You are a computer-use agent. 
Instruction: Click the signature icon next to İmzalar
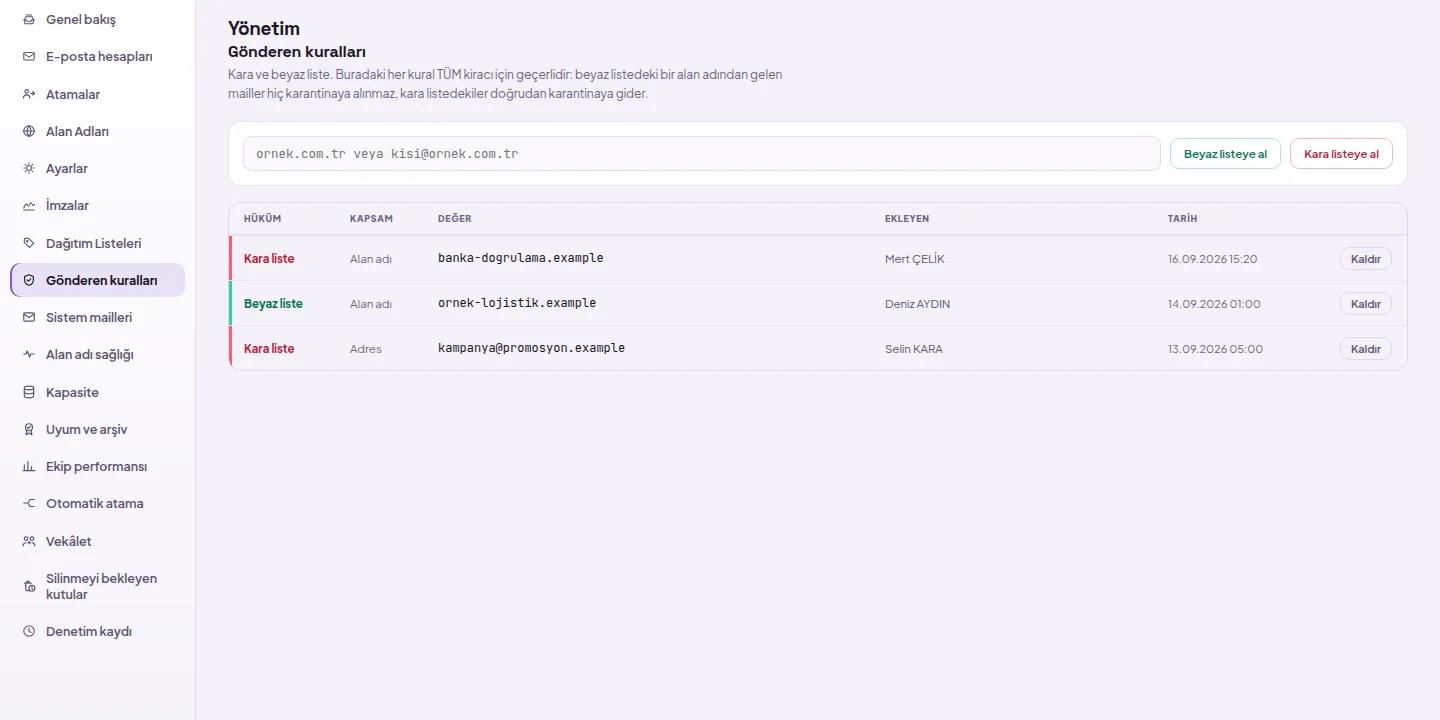[29, 206]
